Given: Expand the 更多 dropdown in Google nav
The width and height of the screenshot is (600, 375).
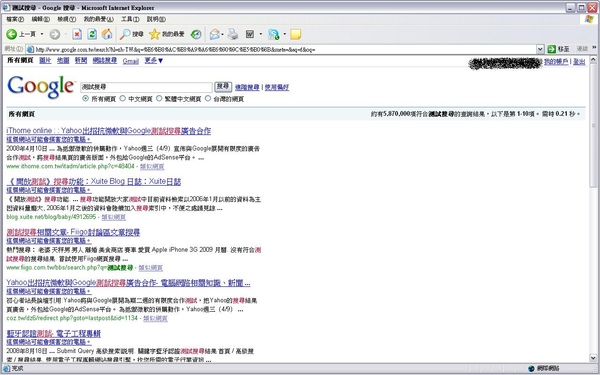Looking at the screenshot, I should coord(154,61).
